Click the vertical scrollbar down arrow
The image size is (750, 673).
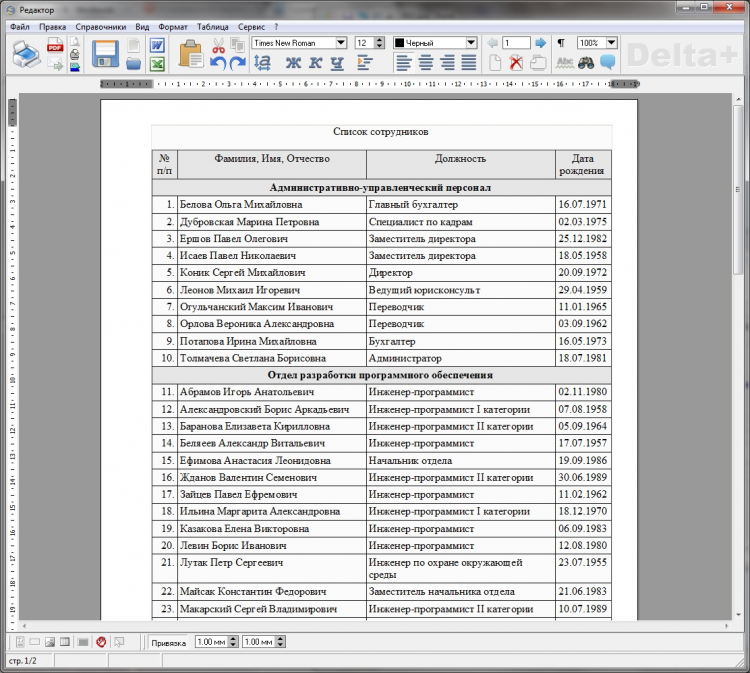click(738, 614)
